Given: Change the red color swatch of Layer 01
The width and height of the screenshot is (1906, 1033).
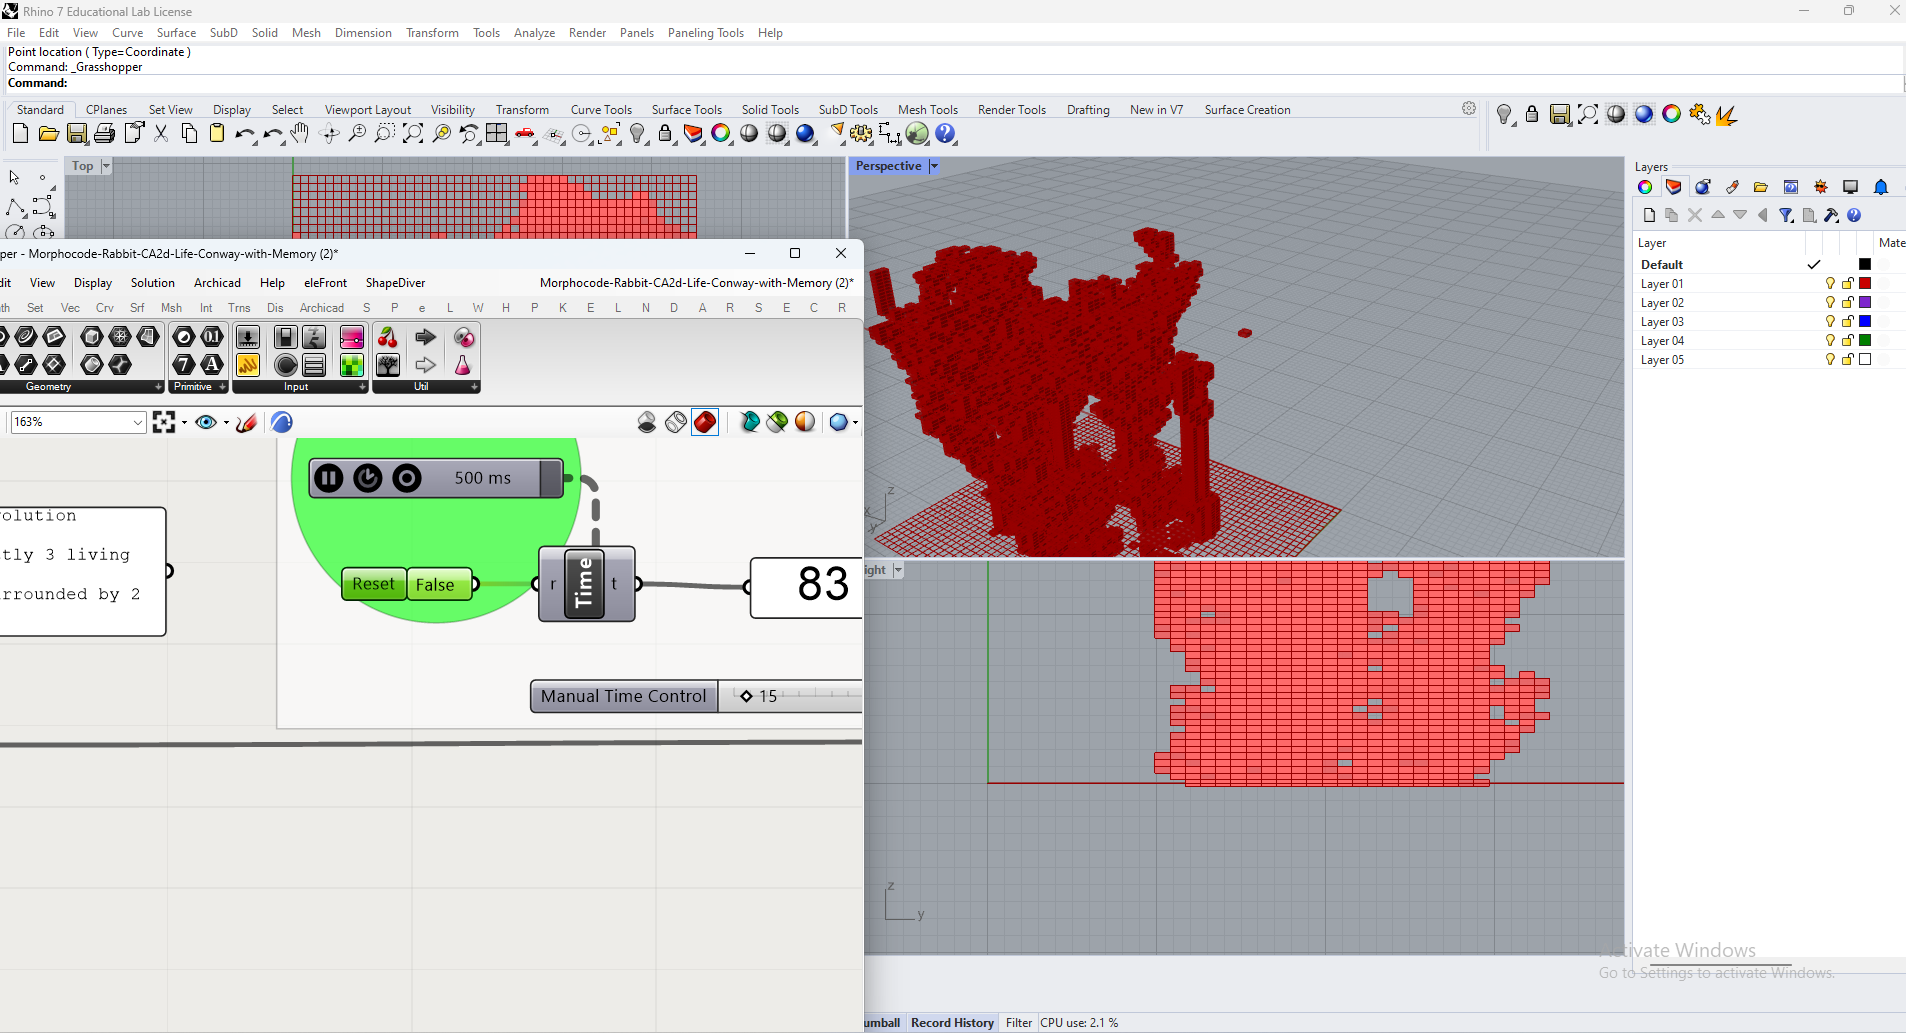Looking at the screenshot, I should click(x=1865, y=284).
